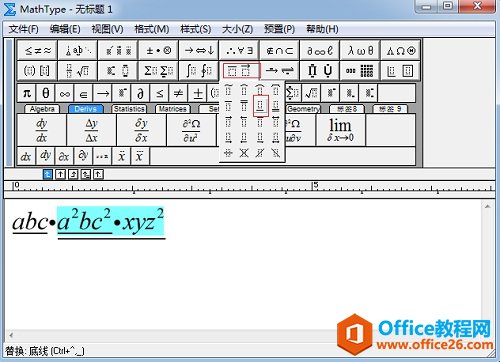The image size is (500, 362).
Task: Open the 样式(S) menu
Action: [196, 29]
